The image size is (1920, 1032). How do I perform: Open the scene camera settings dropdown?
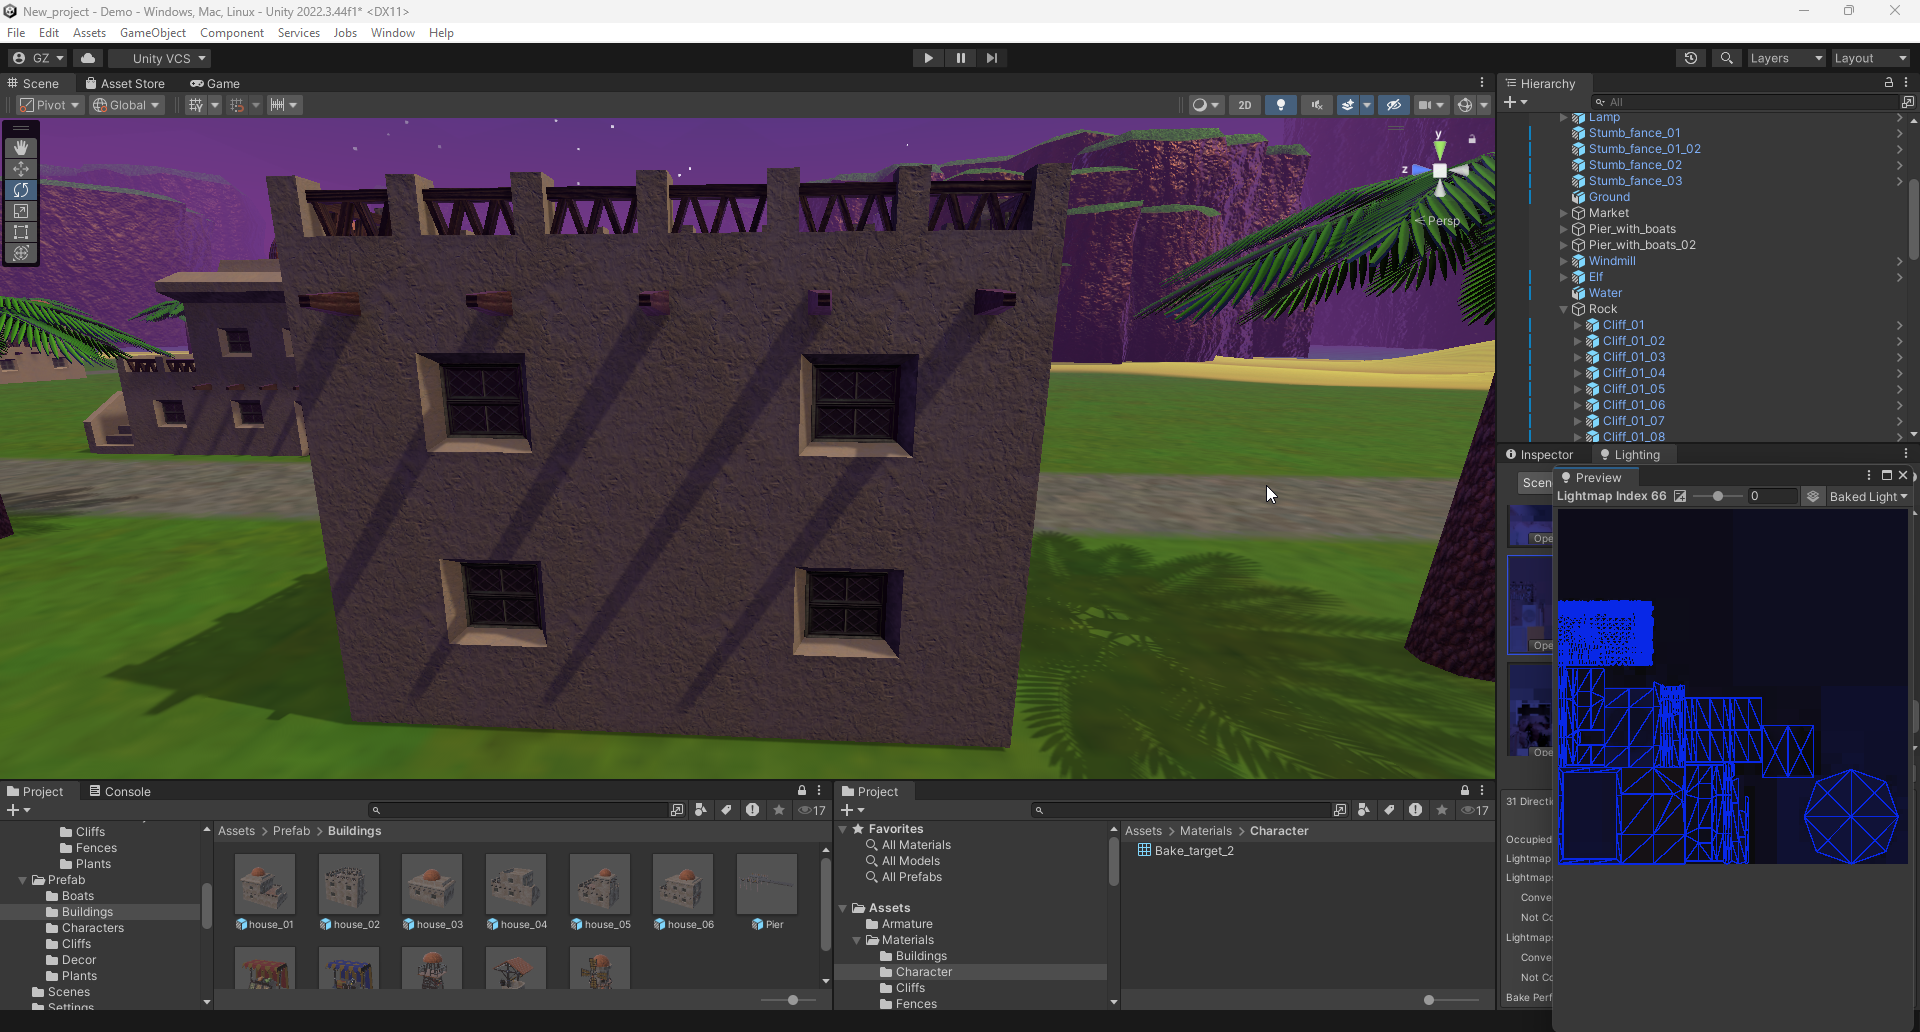1431,105
